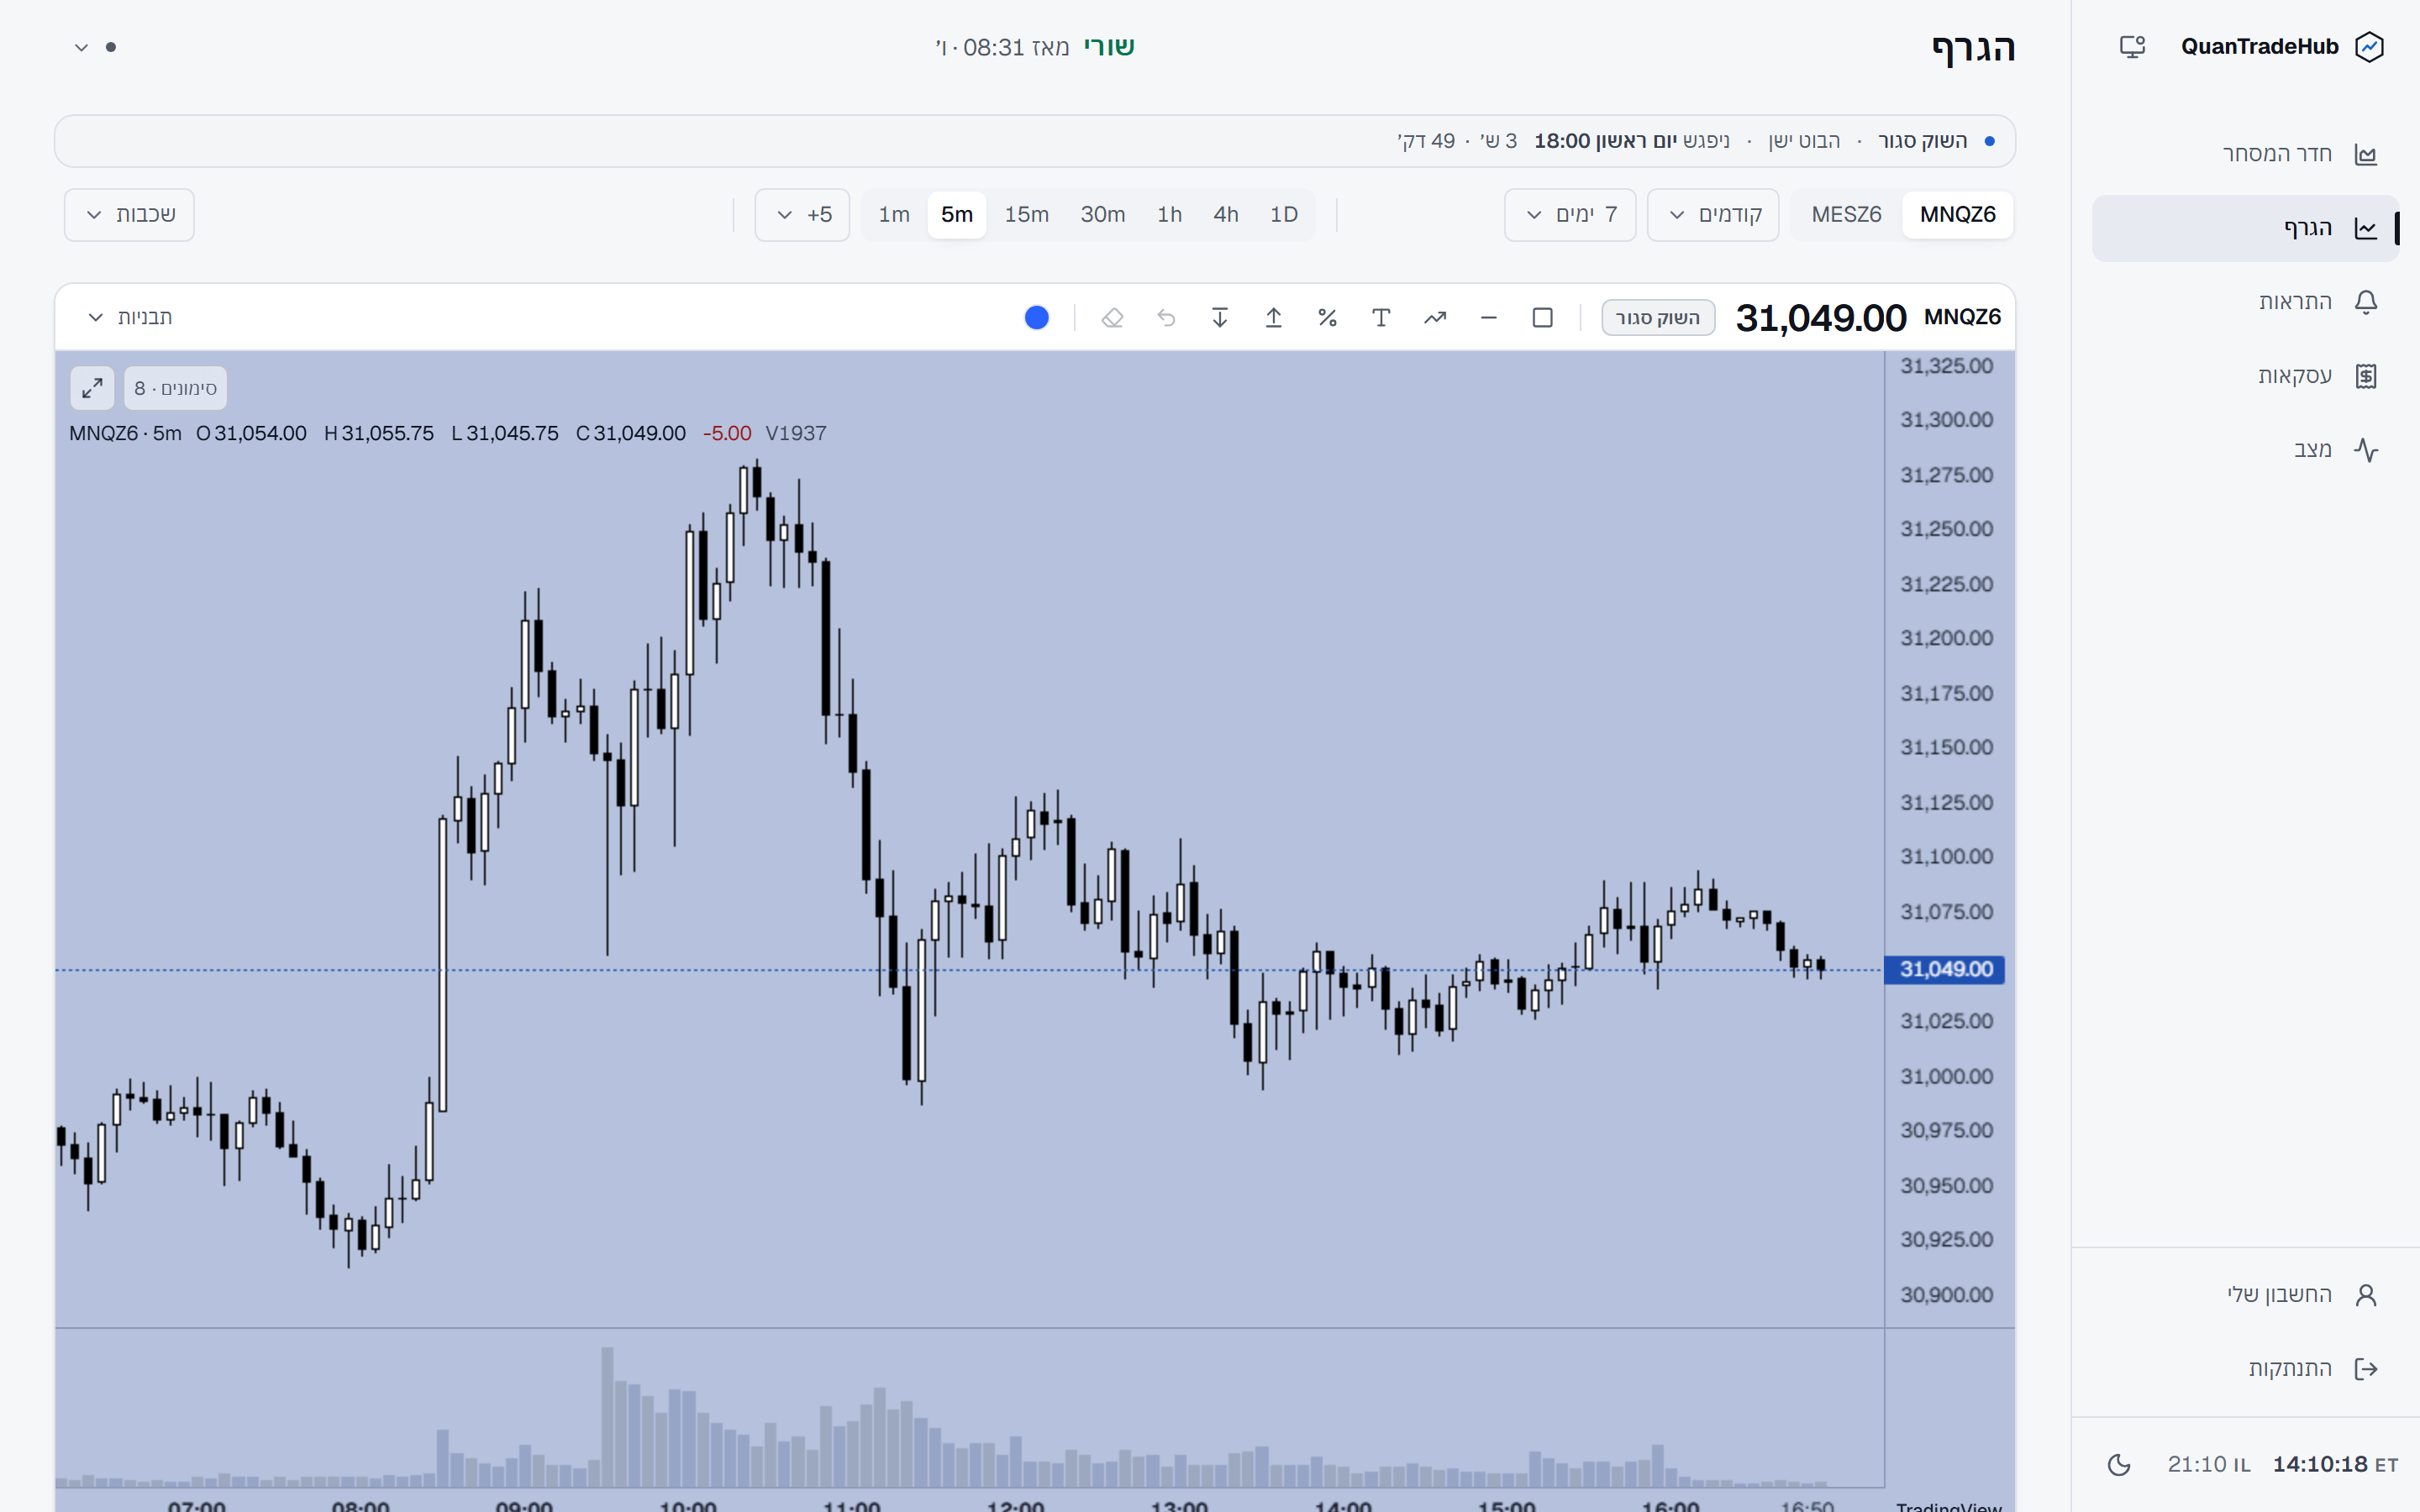
Task: Open מצב status page
Action: [2245, 450]
